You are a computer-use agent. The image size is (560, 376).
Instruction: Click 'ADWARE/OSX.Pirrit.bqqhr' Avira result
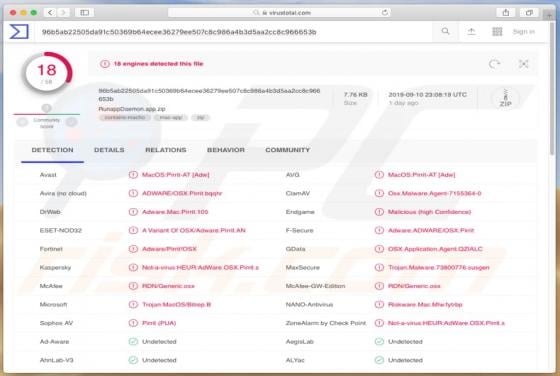182,193
